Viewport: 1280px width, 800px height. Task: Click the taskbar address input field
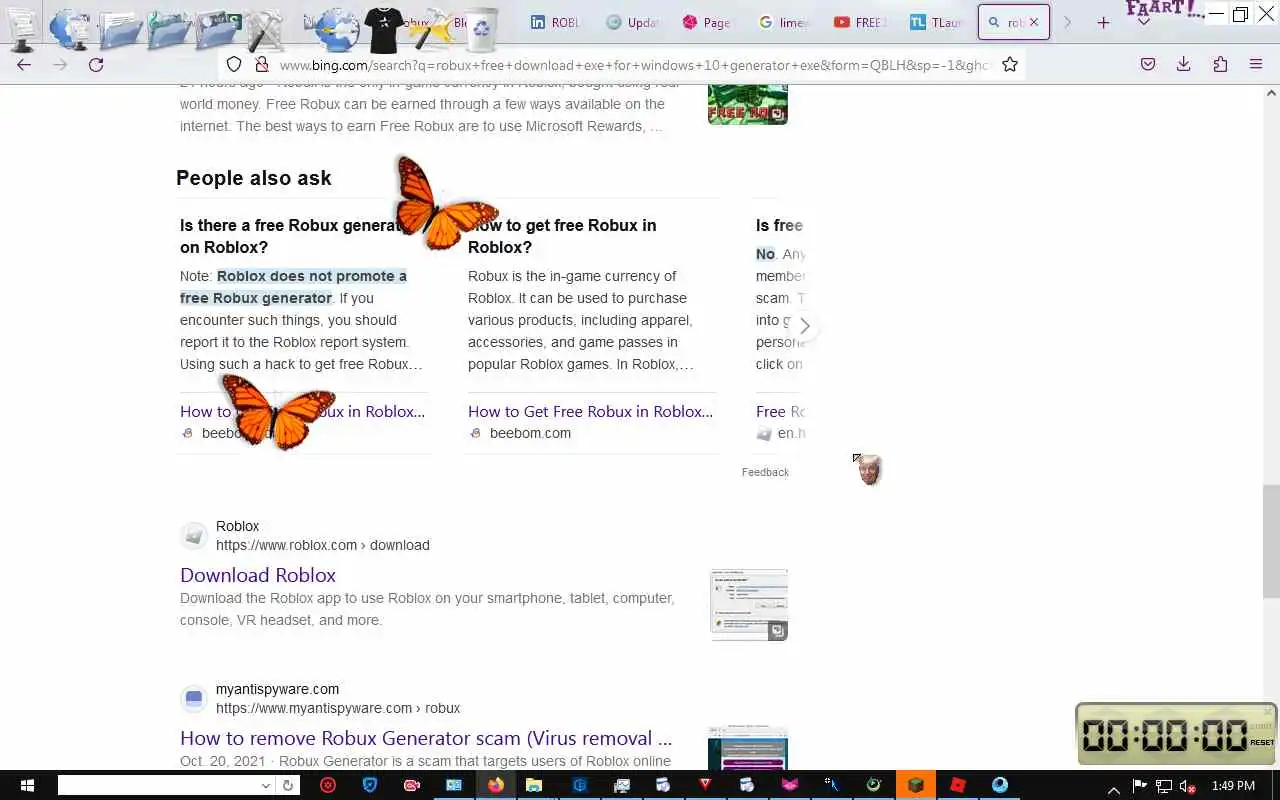[158, 786]
